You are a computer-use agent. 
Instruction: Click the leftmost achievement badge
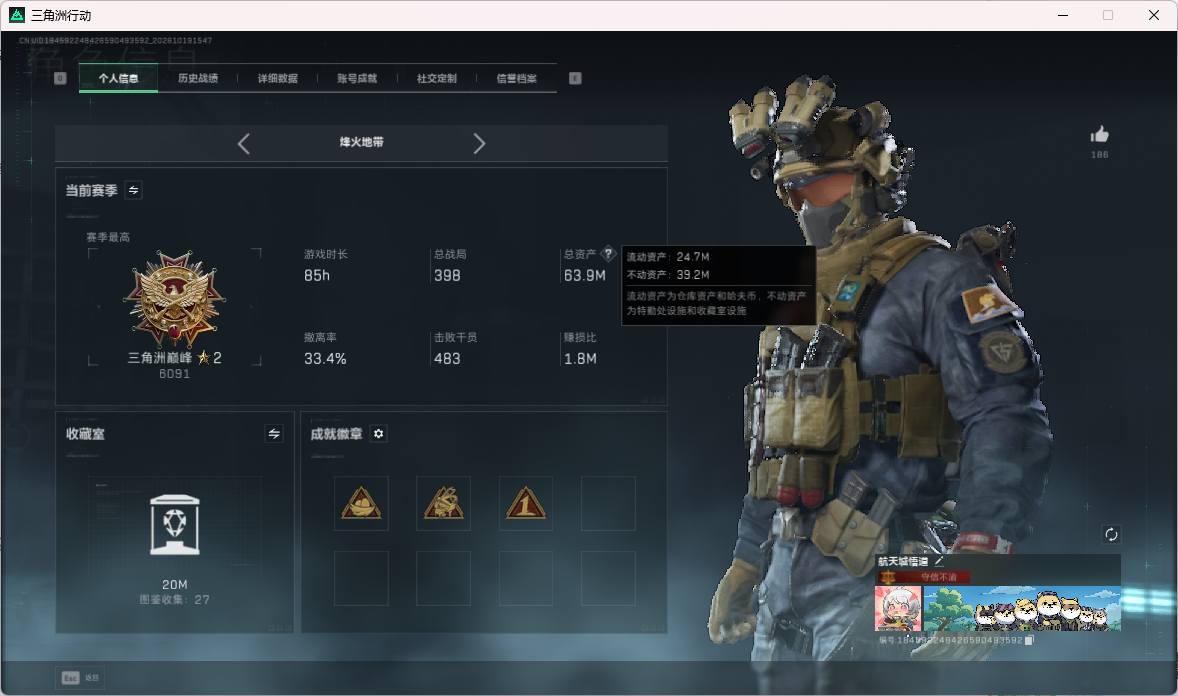click(x=361, y=504)
